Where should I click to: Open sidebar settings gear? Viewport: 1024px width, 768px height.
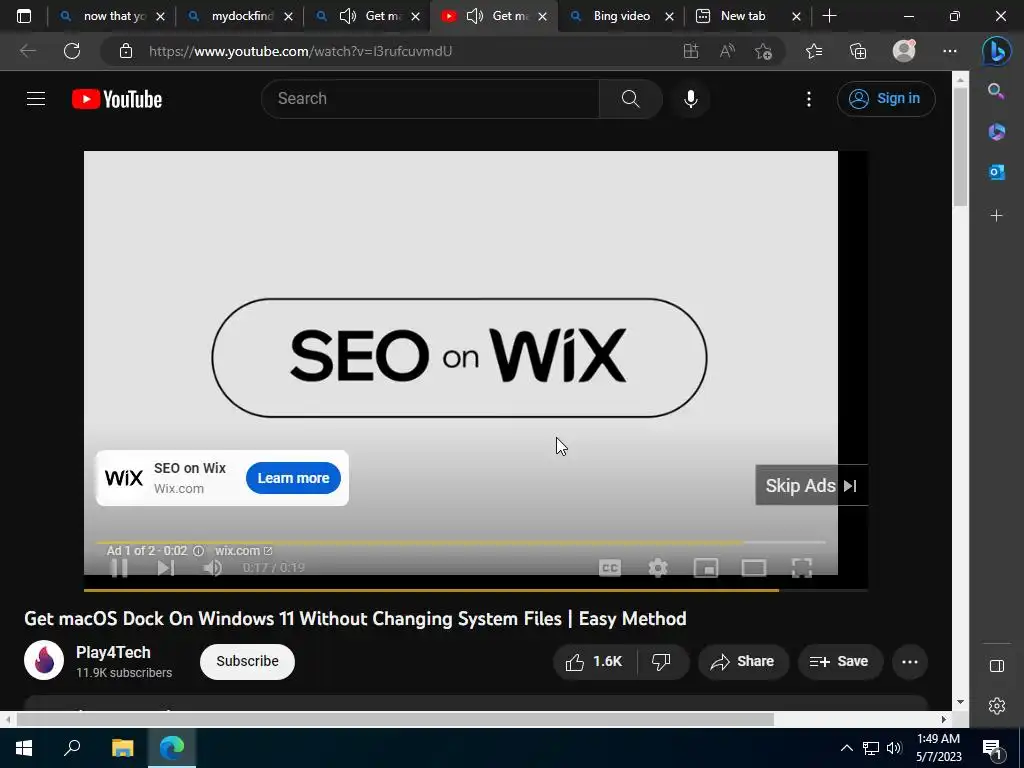point(997,705)
